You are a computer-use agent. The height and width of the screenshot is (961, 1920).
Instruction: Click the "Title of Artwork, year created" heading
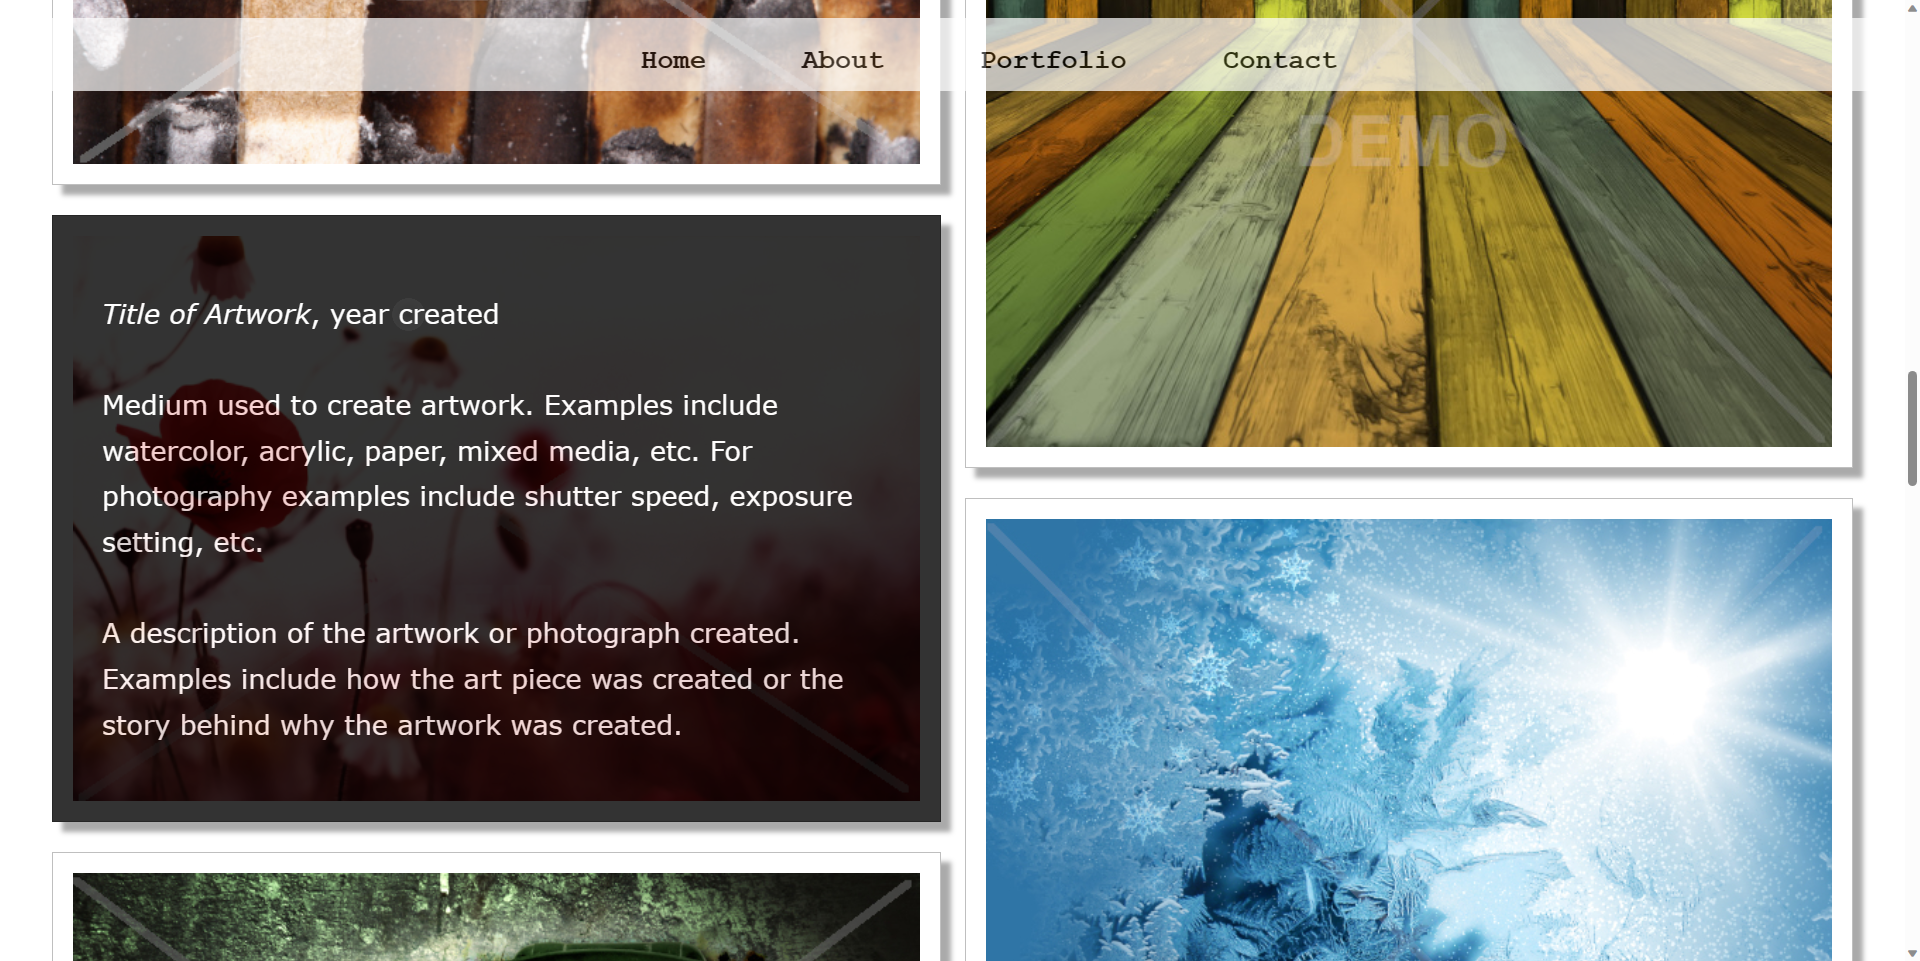coord(300,314)
